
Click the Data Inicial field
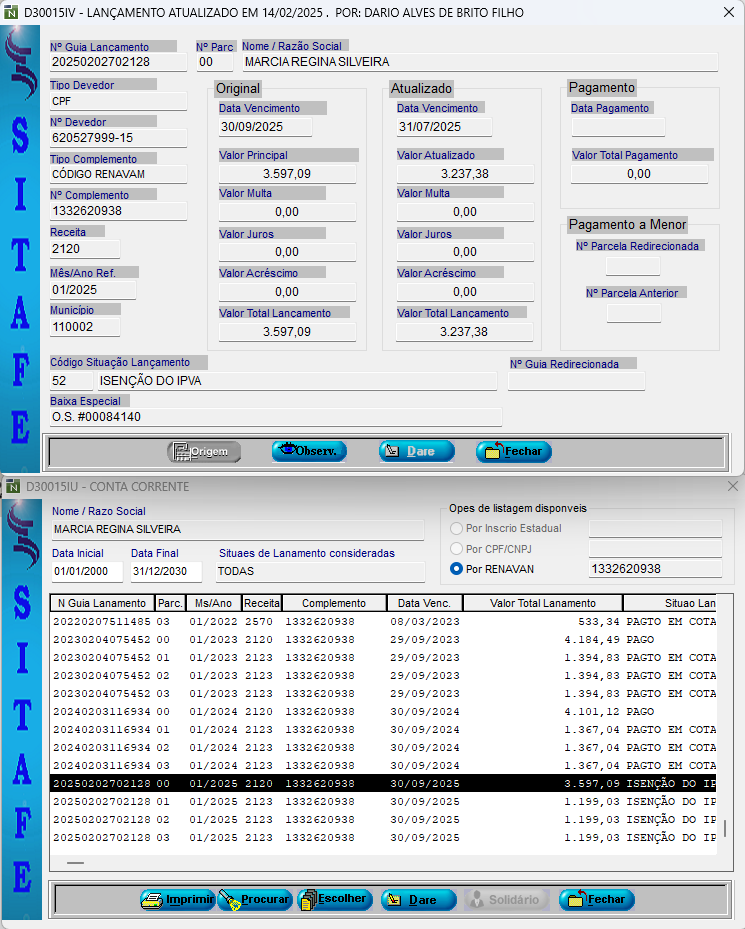click(x=86, y=572)
